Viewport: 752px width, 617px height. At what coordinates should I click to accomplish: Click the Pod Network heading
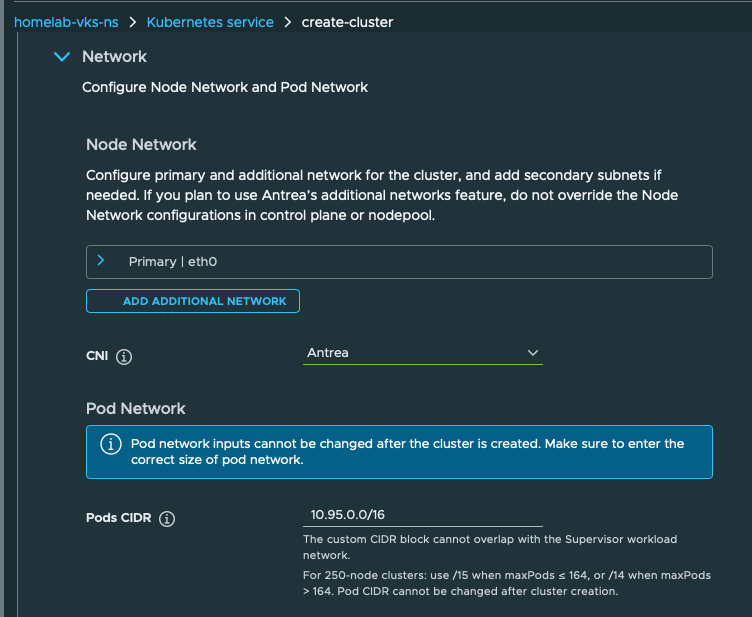pos(136,408)
